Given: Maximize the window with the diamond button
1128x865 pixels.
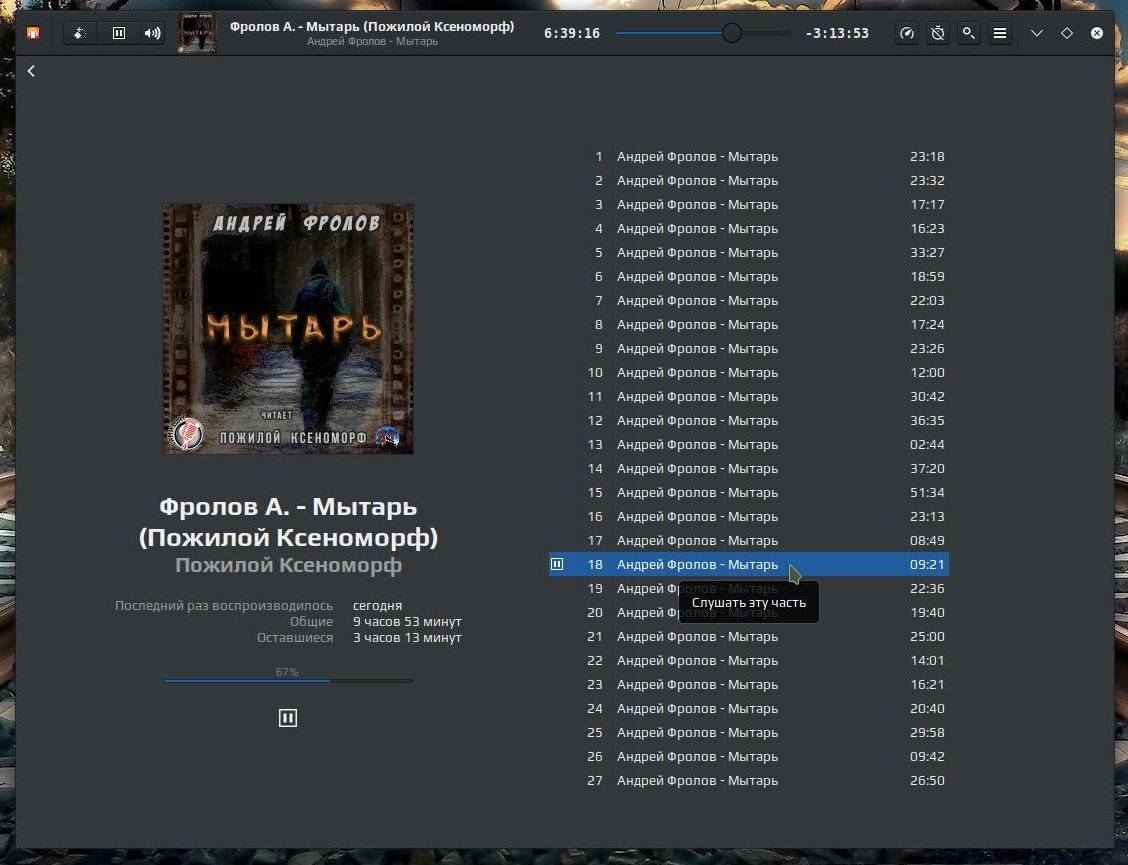Looking at the screenshot, I should click(1067, 33).
